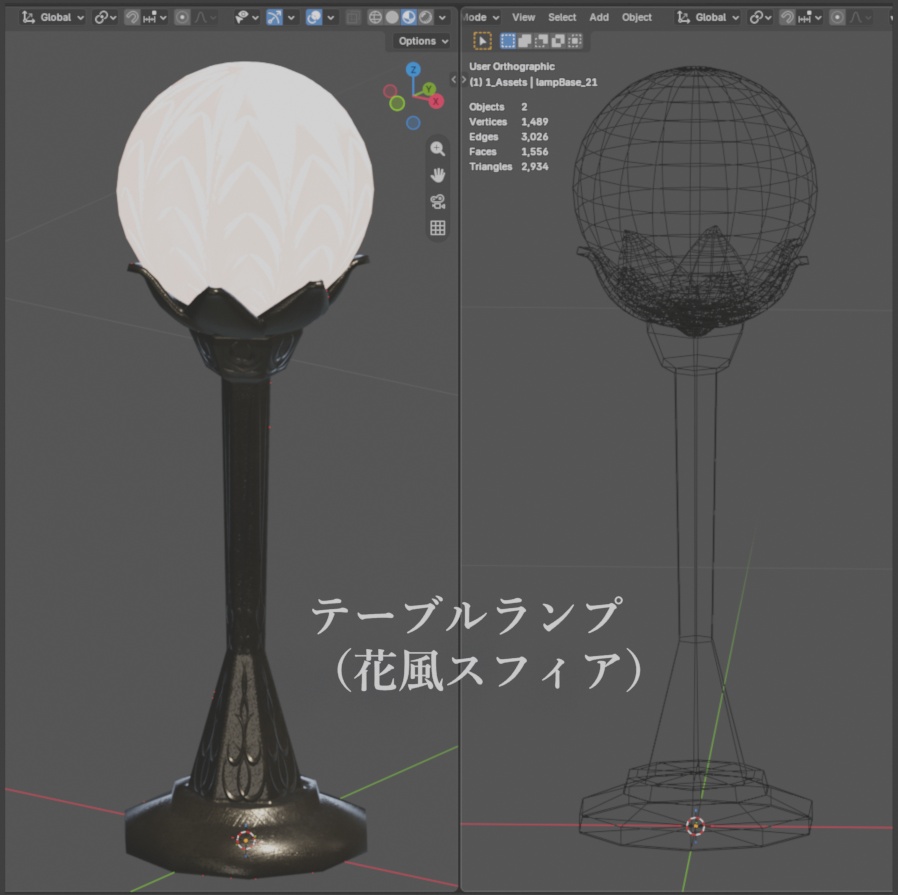Open the View menu
Image resolution: width=898 pixels, height=895 pixels.
[523, 17]
